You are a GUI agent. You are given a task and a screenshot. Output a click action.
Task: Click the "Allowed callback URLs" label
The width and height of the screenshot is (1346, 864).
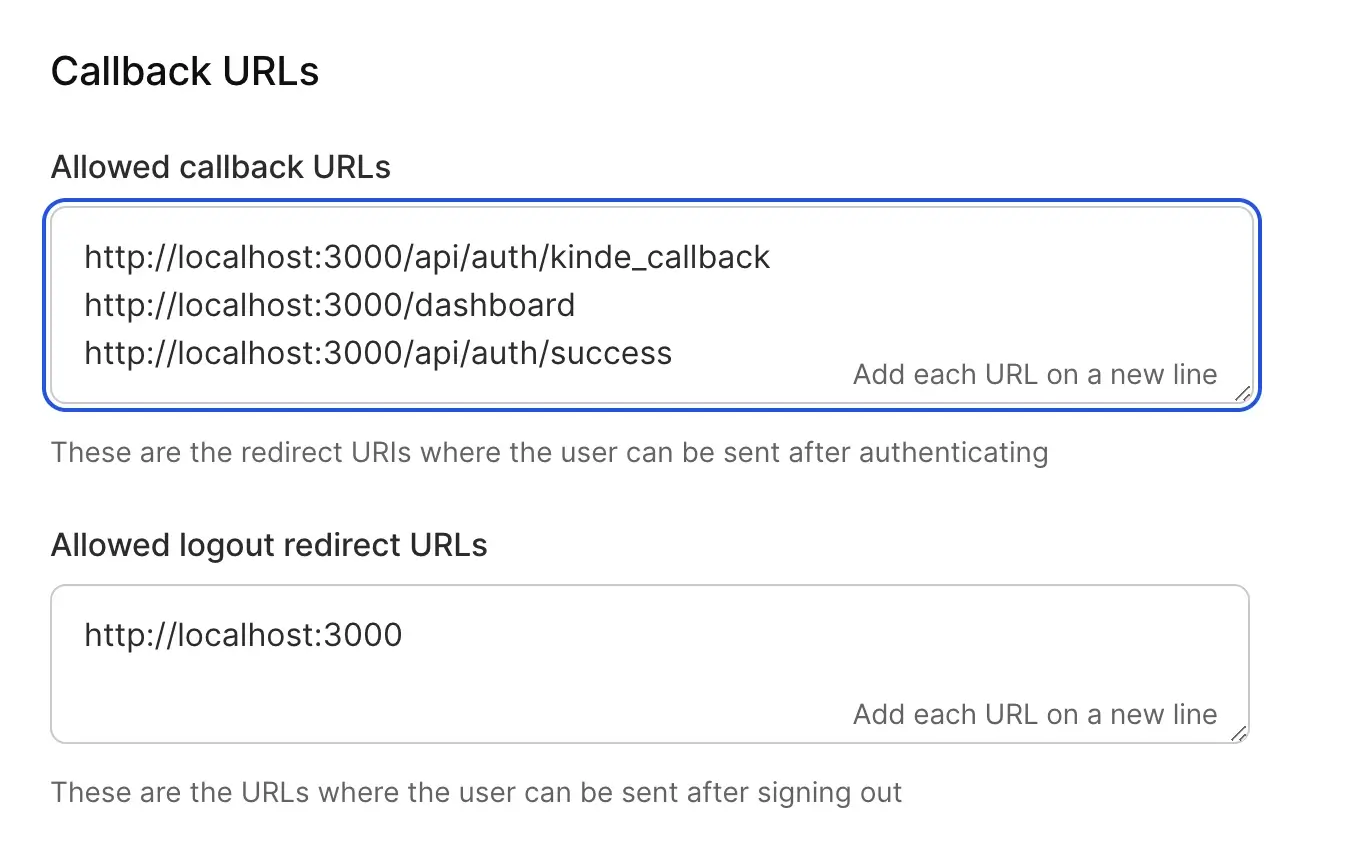click(220, 167)
